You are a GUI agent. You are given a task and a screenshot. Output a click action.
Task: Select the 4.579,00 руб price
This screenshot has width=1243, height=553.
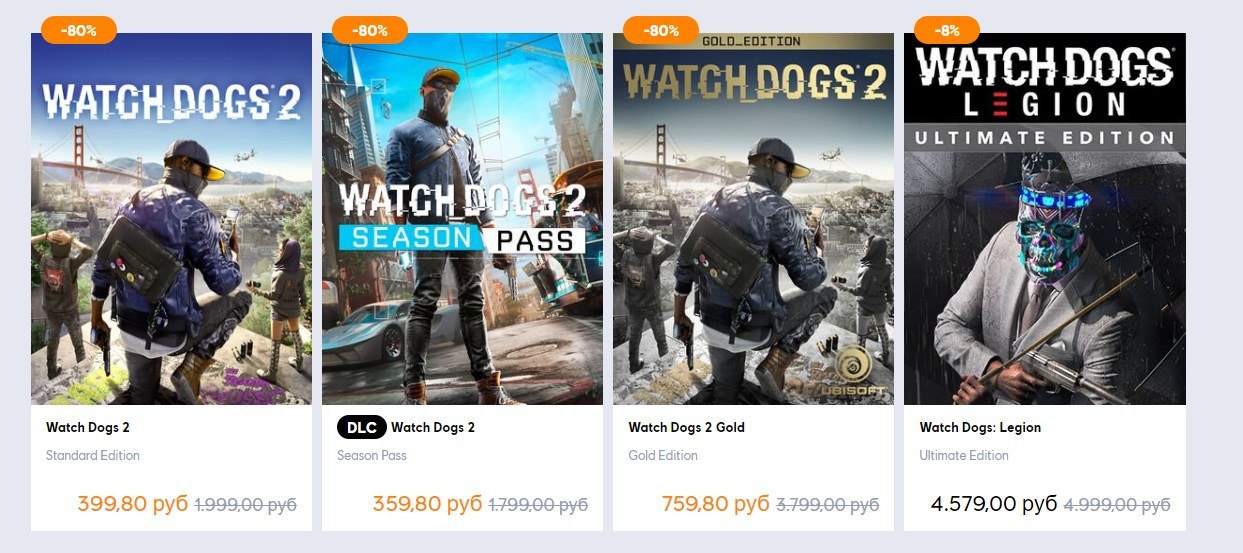click(x=994, y=504)
